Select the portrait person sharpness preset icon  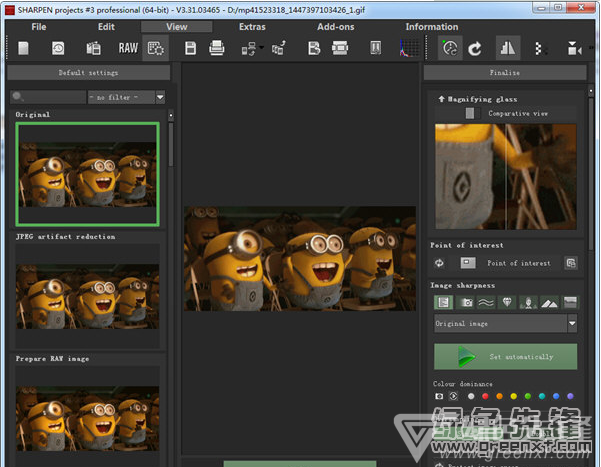[528, 303]
